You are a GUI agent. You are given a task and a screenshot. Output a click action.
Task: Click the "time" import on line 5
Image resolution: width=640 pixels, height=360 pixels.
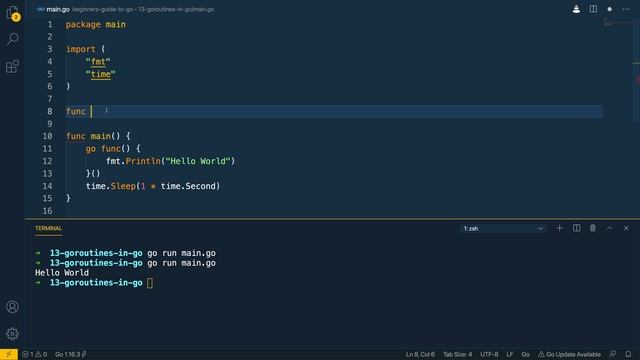tap(100, 74)
